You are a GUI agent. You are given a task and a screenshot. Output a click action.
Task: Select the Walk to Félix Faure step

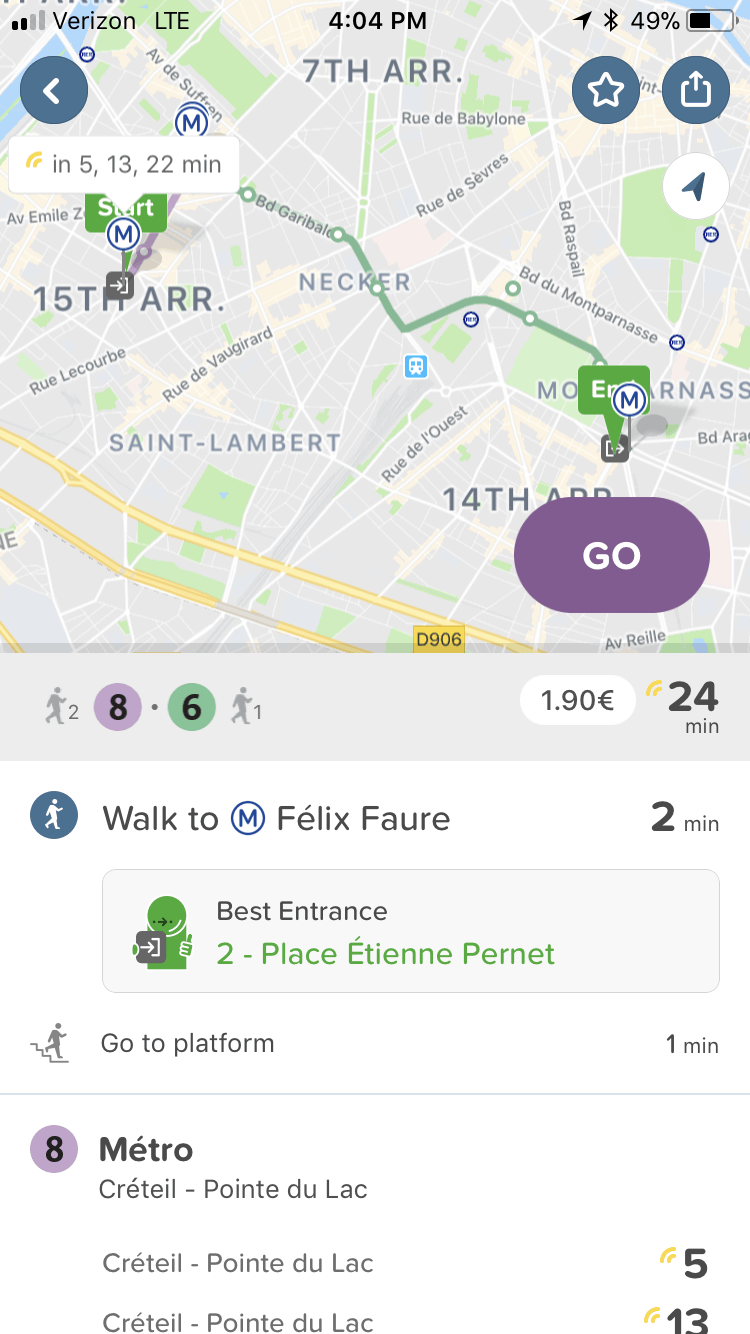[276, 819]
